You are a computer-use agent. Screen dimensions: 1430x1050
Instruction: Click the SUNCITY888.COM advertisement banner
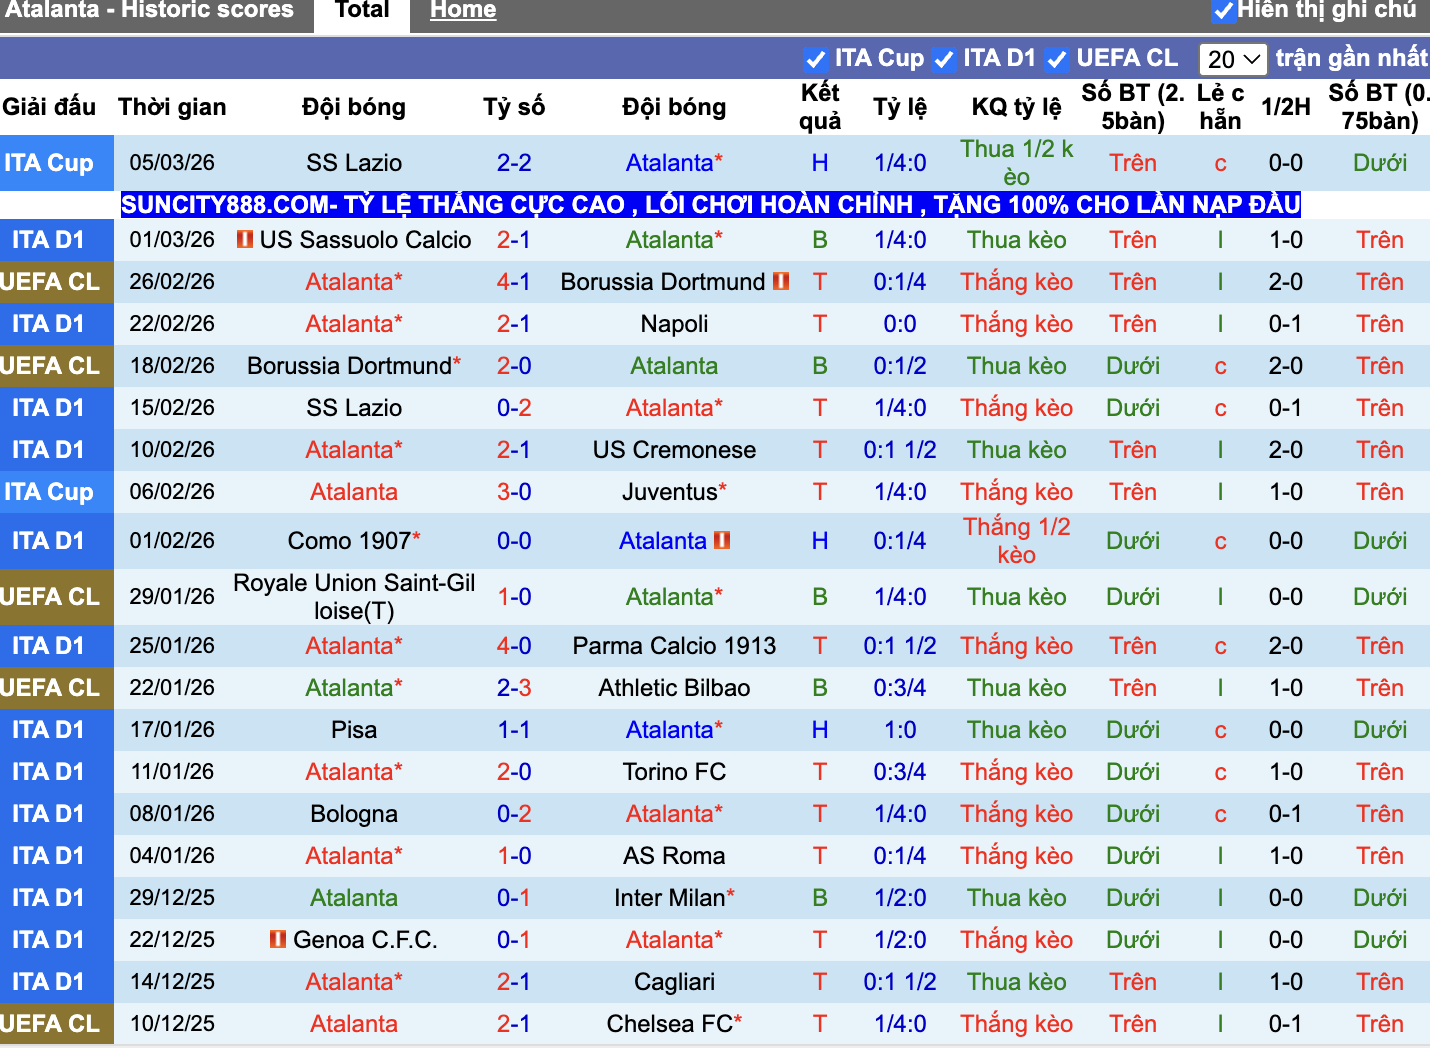(x=710, y=205)
